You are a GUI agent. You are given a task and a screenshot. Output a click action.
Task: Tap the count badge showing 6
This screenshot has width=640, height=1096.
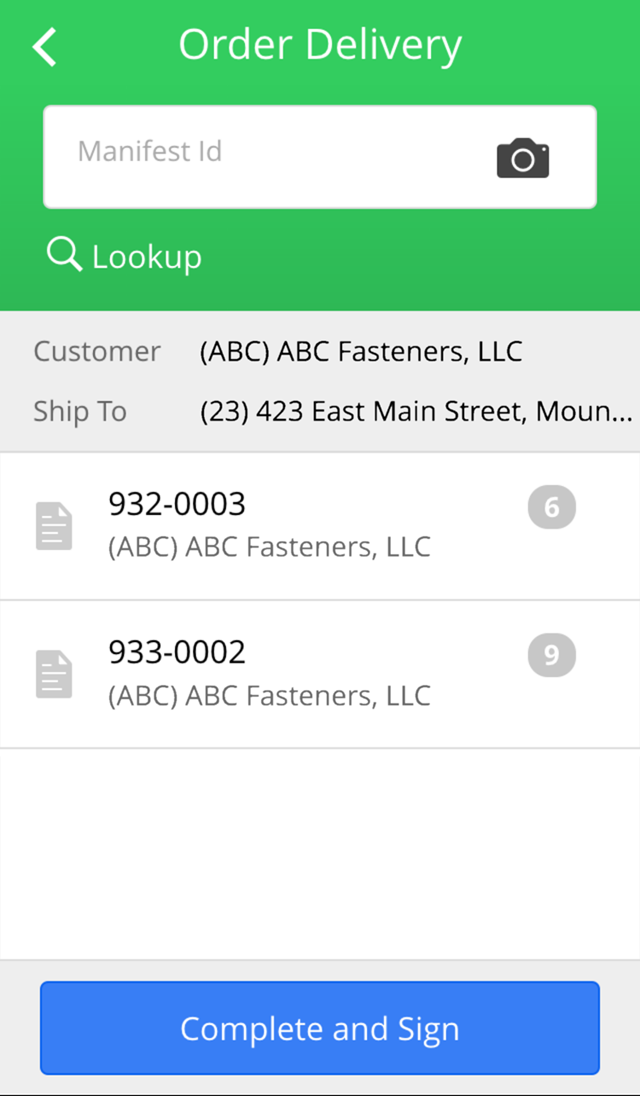(x=551, y=508)
